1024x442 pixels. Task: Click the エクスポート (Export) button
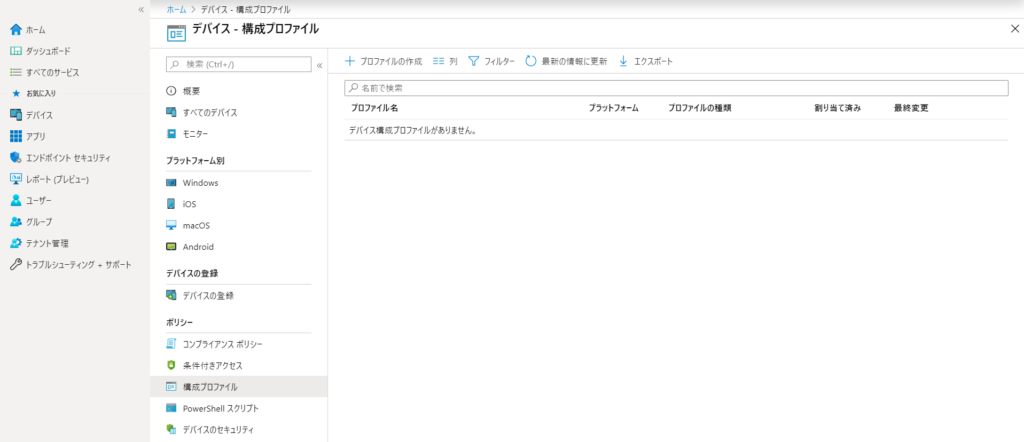(x=645, y=61)
